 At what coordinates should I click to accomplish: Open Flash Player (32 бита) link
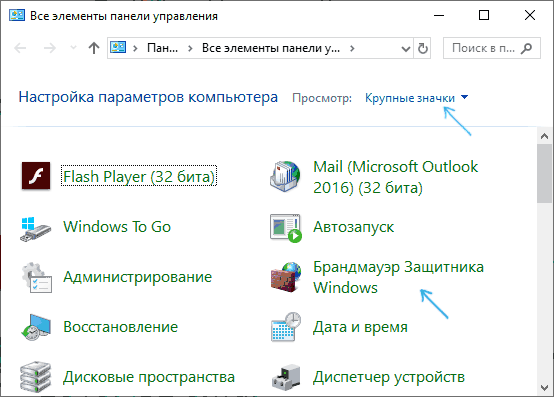[139, 176]
